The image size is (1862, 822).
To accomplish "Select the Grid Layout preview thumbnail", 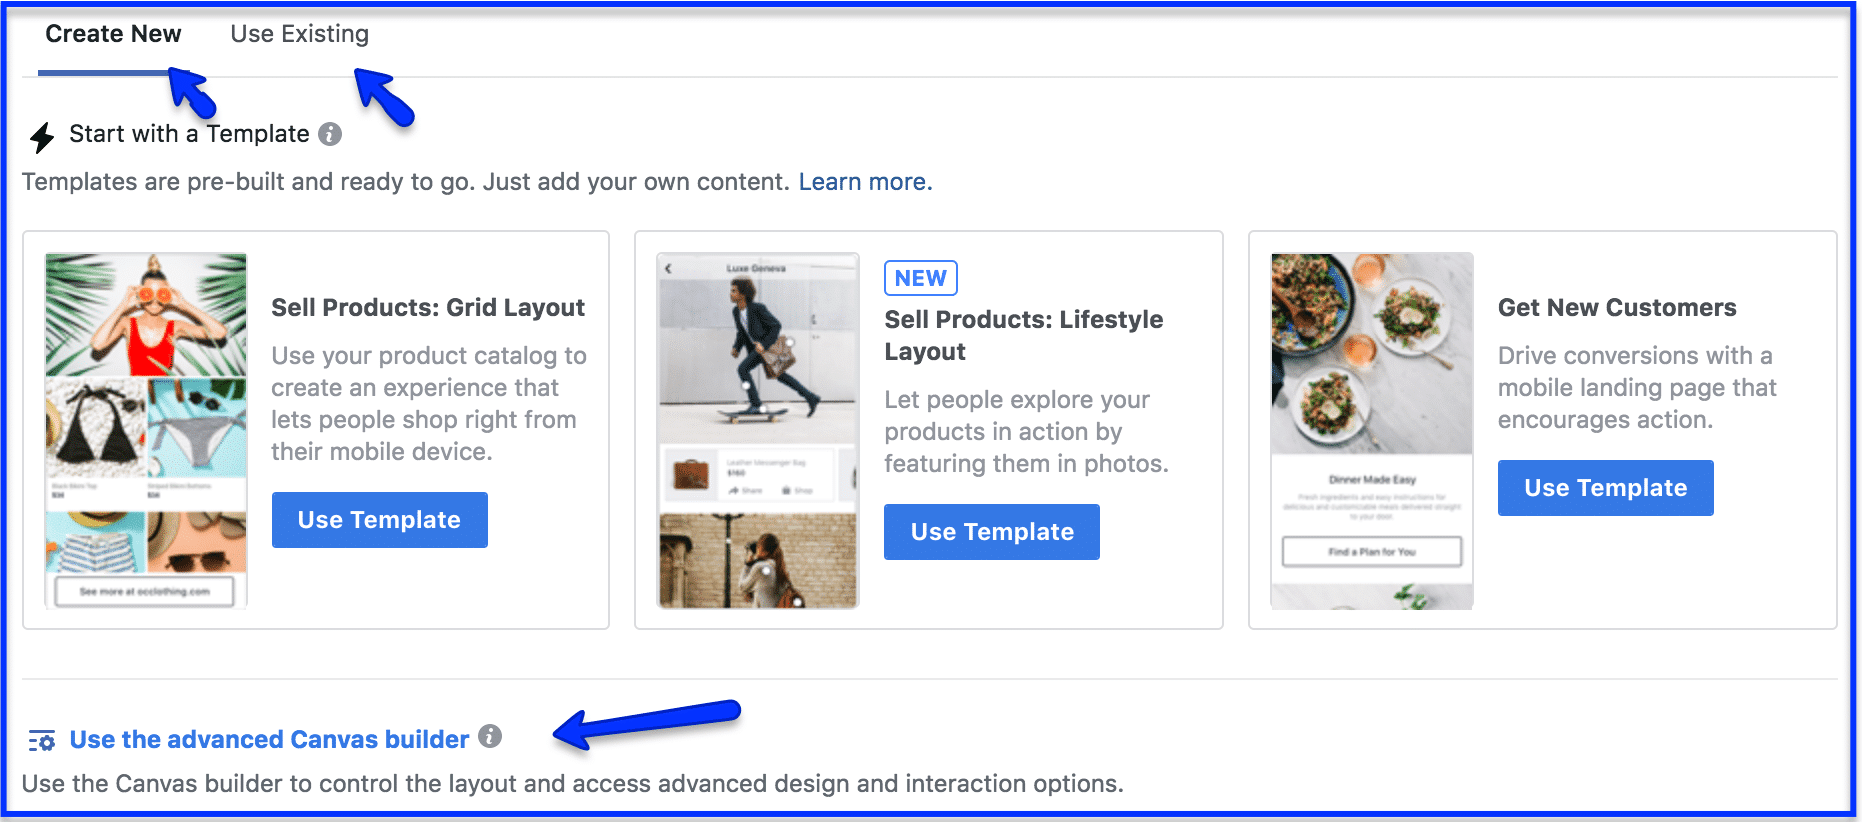I will [x=146, y=430].
